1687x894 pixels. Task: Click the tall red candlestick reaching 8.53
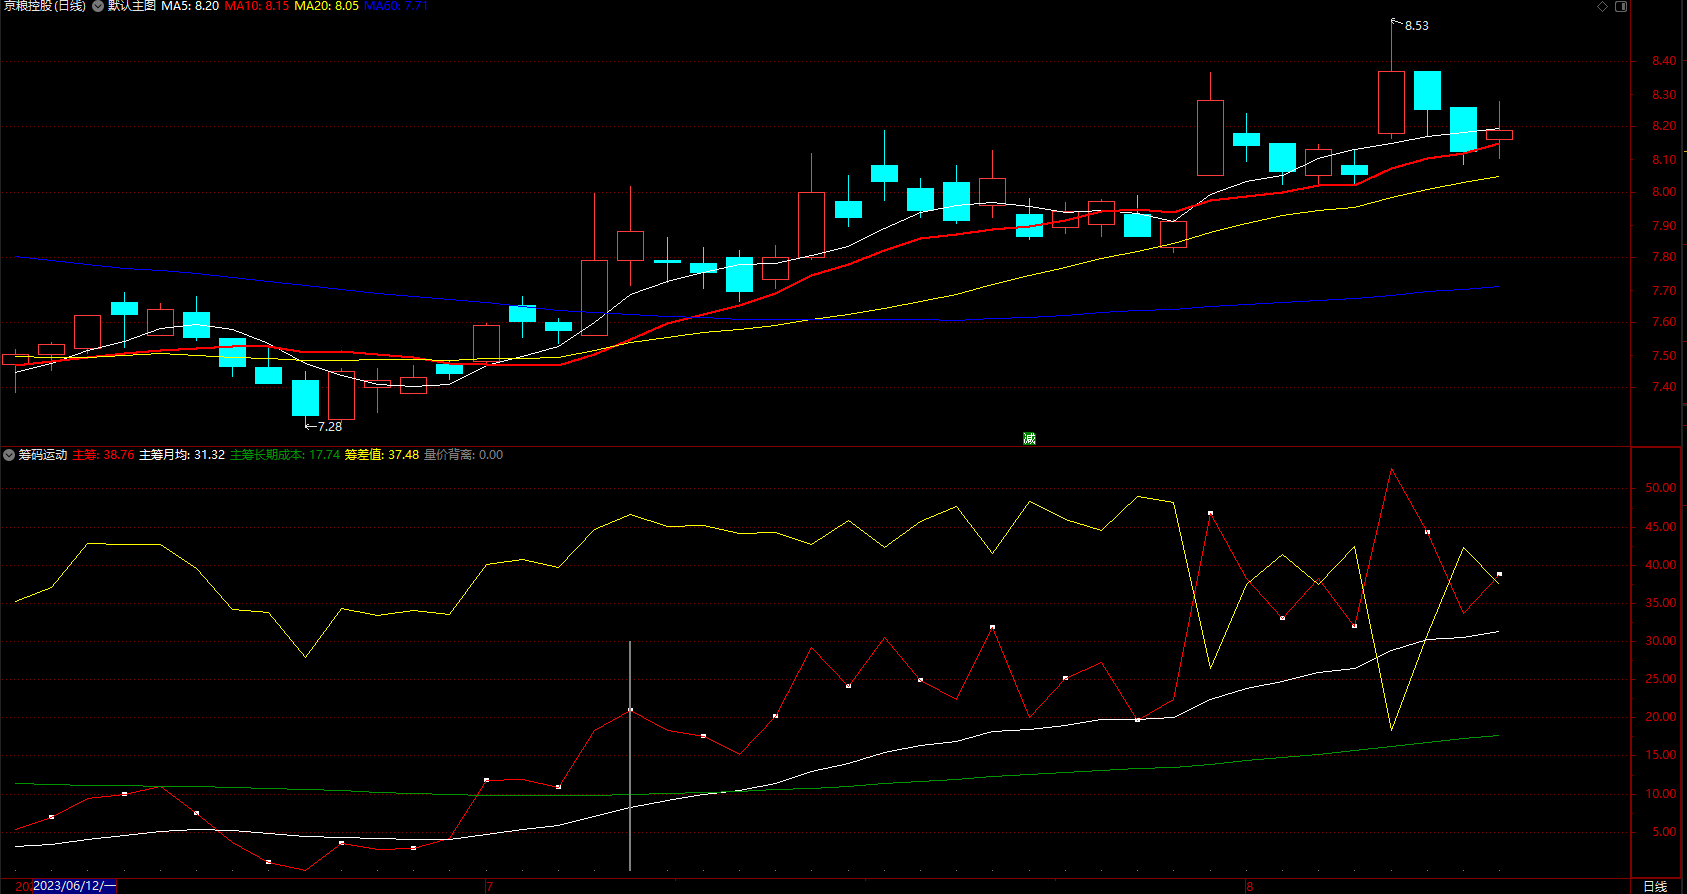click(1391, 102)
